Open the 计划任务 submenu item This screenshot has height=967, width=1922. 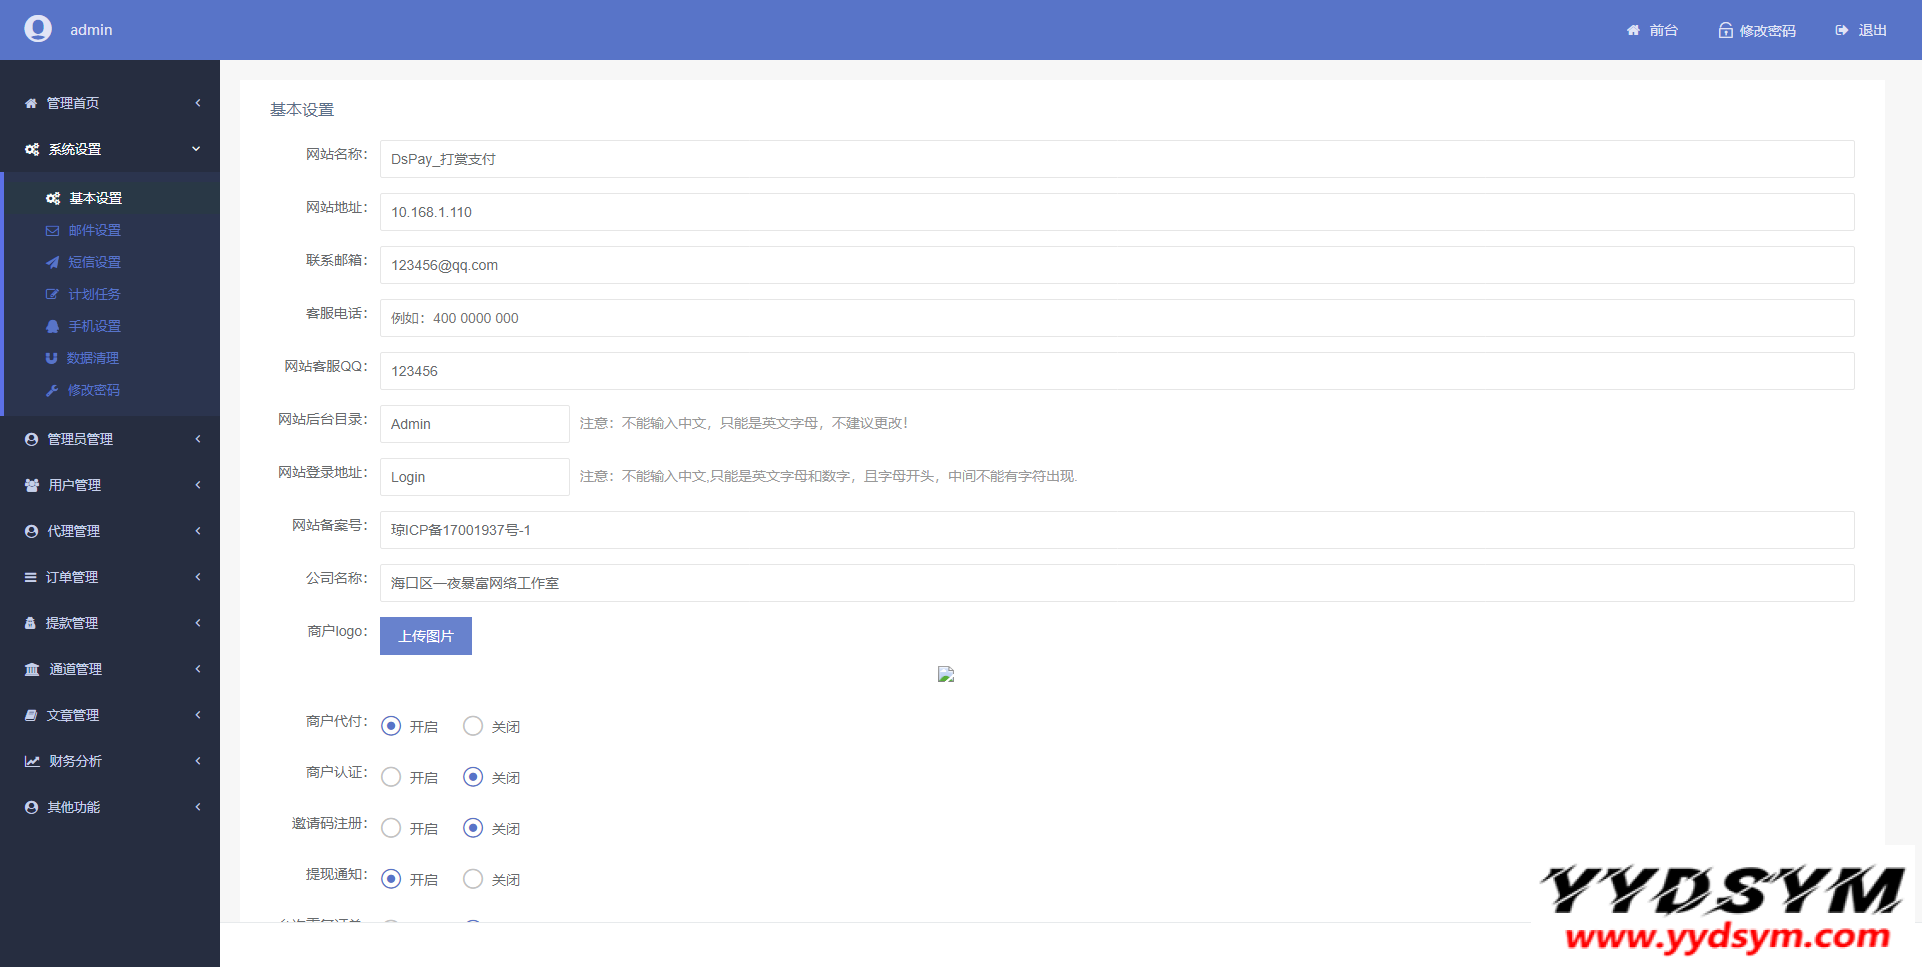pos(94,294)
